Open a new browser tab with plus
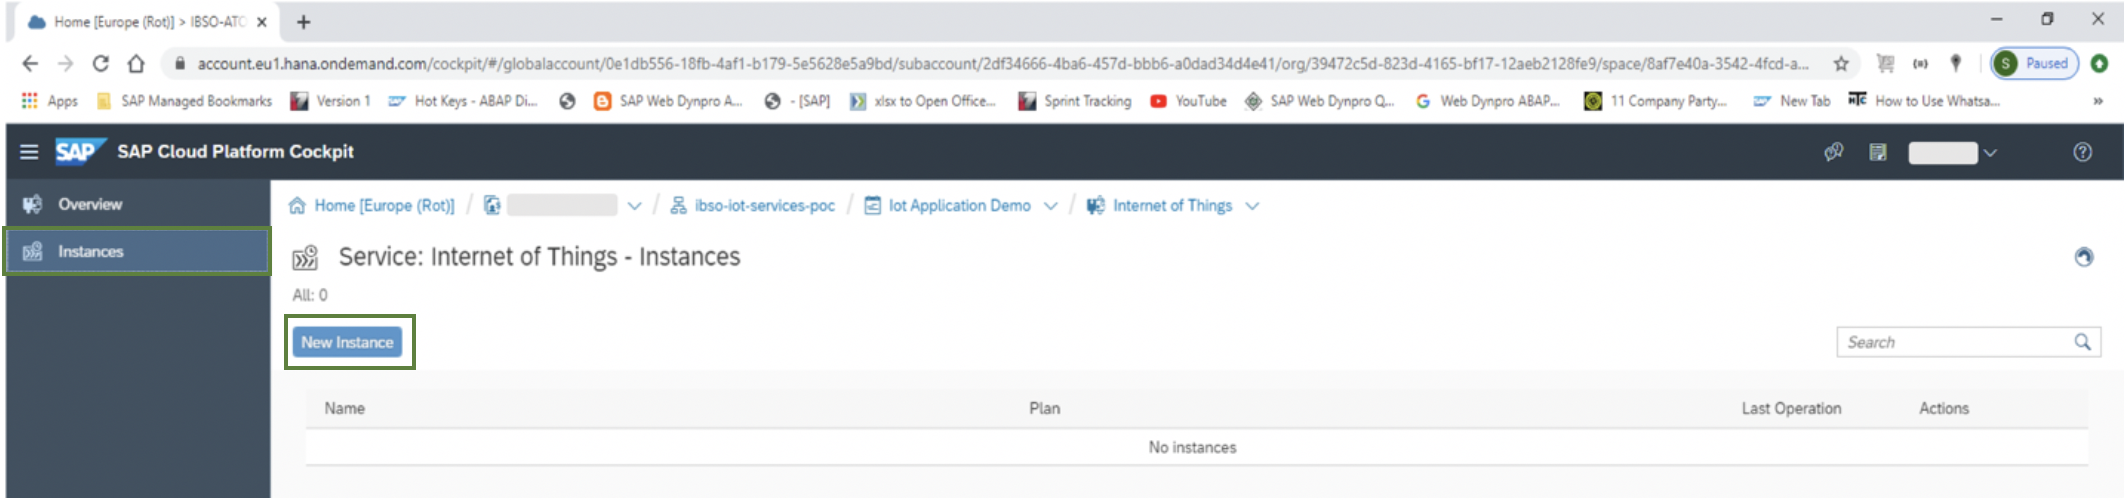The width and height of the screenshot is (2126, 500). click(303, 22)
